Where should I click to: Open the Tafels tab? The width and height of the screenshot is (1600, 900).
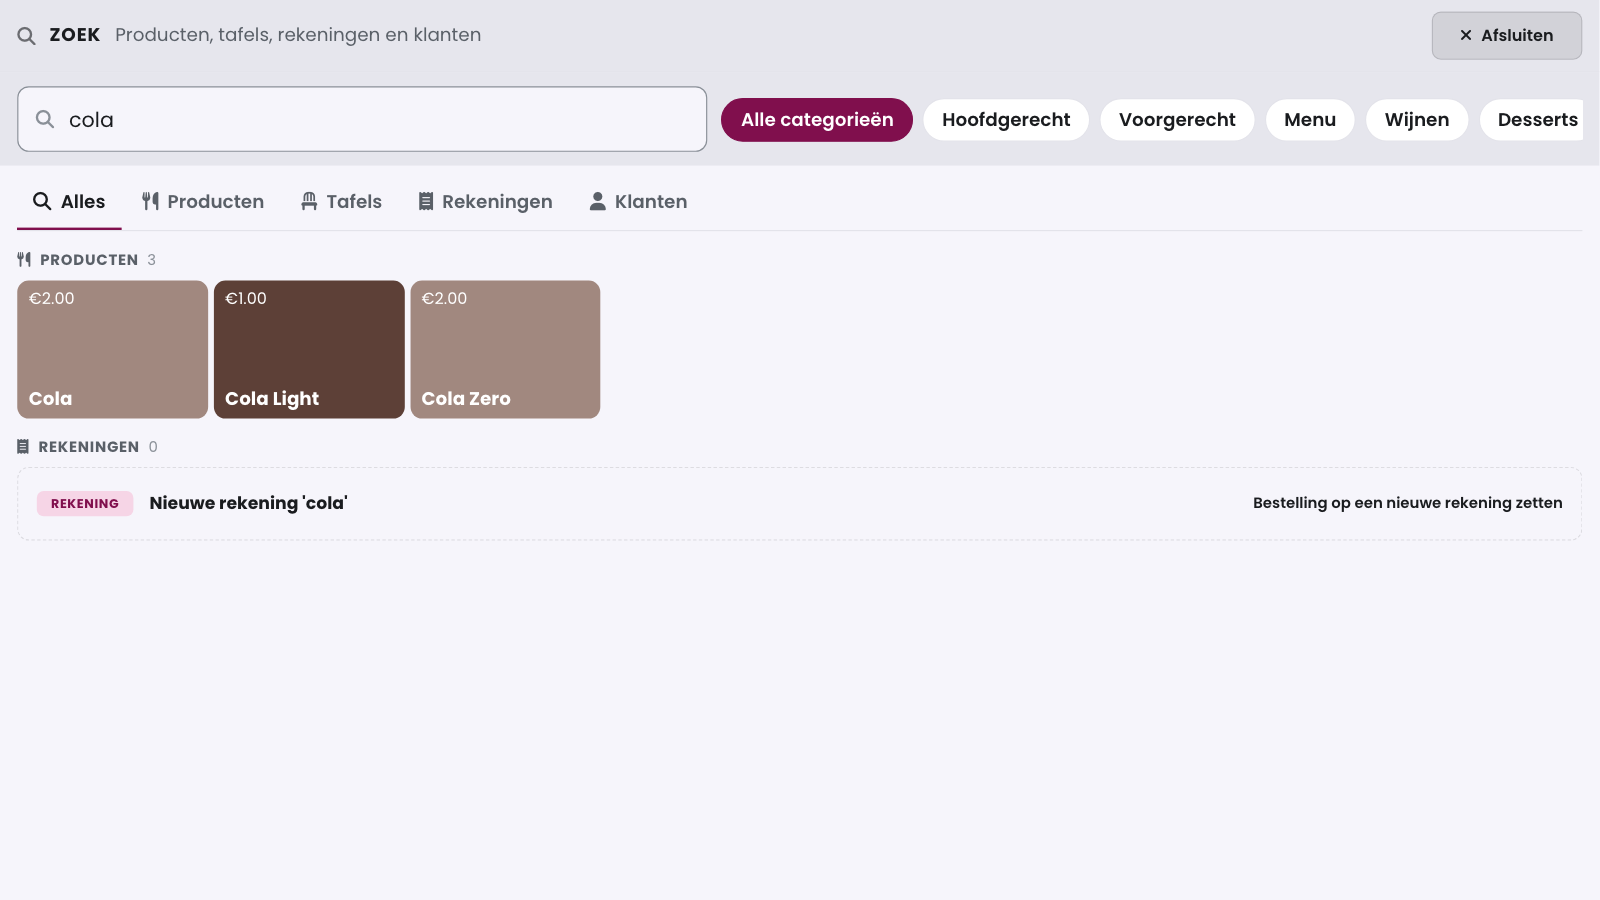[342, 202]
